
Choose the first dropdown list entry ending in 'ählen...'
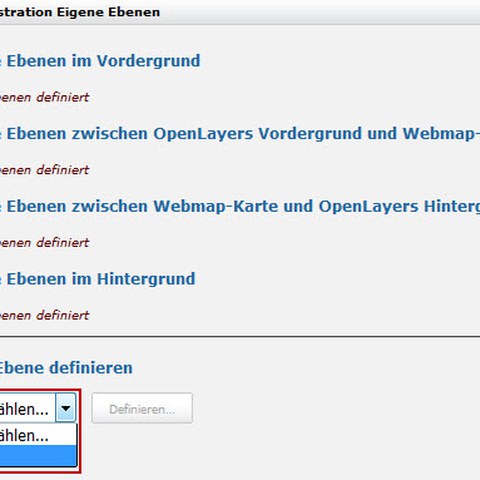coord(38,435)
